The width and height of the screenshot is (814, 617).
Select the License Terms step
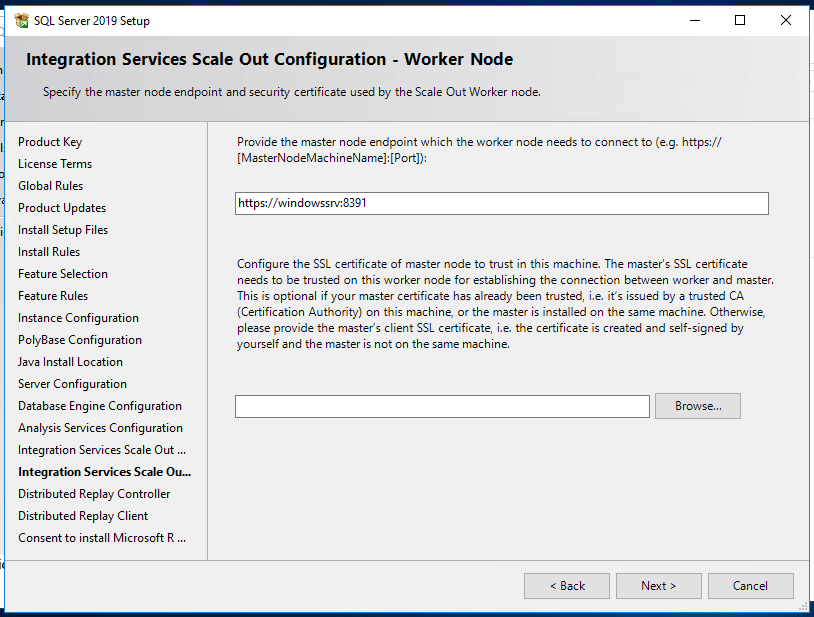(55, 164)
